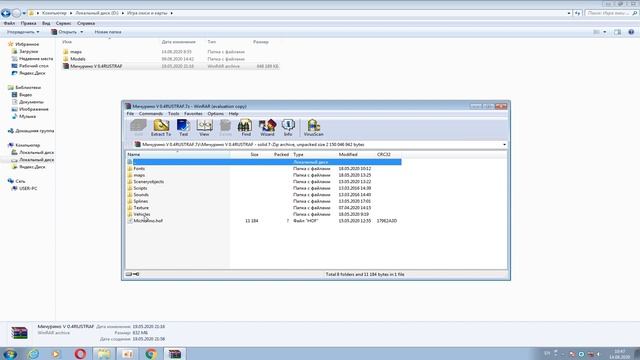Select USER-PC under Сеть
The width and height of the screenshot is (640, 360).
coord(28,189)
